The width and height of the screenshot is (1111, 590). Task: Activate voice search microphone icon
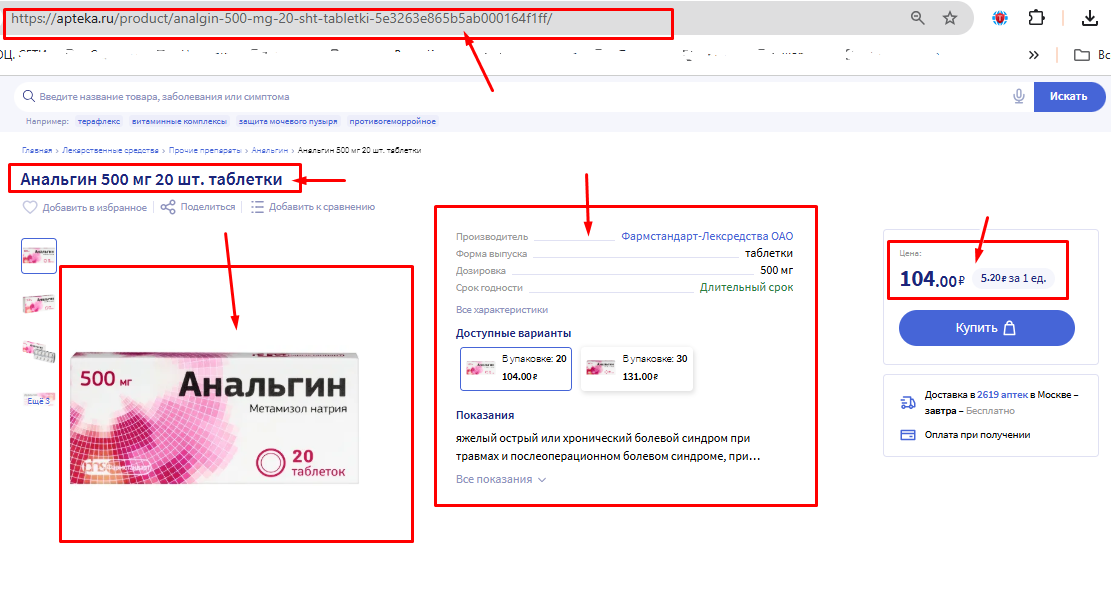click(x=1019, y=96)
